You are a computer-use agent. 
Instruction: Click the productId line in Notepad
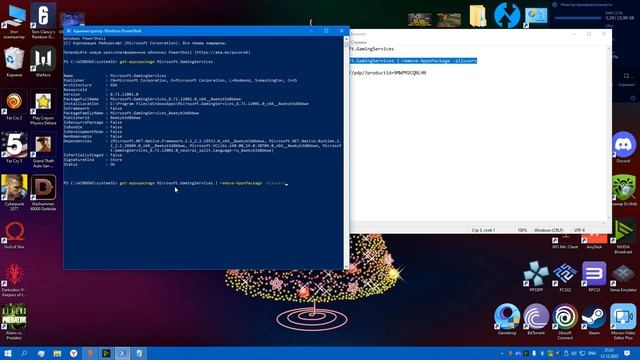pyautogui.click(x=388, y=73)
